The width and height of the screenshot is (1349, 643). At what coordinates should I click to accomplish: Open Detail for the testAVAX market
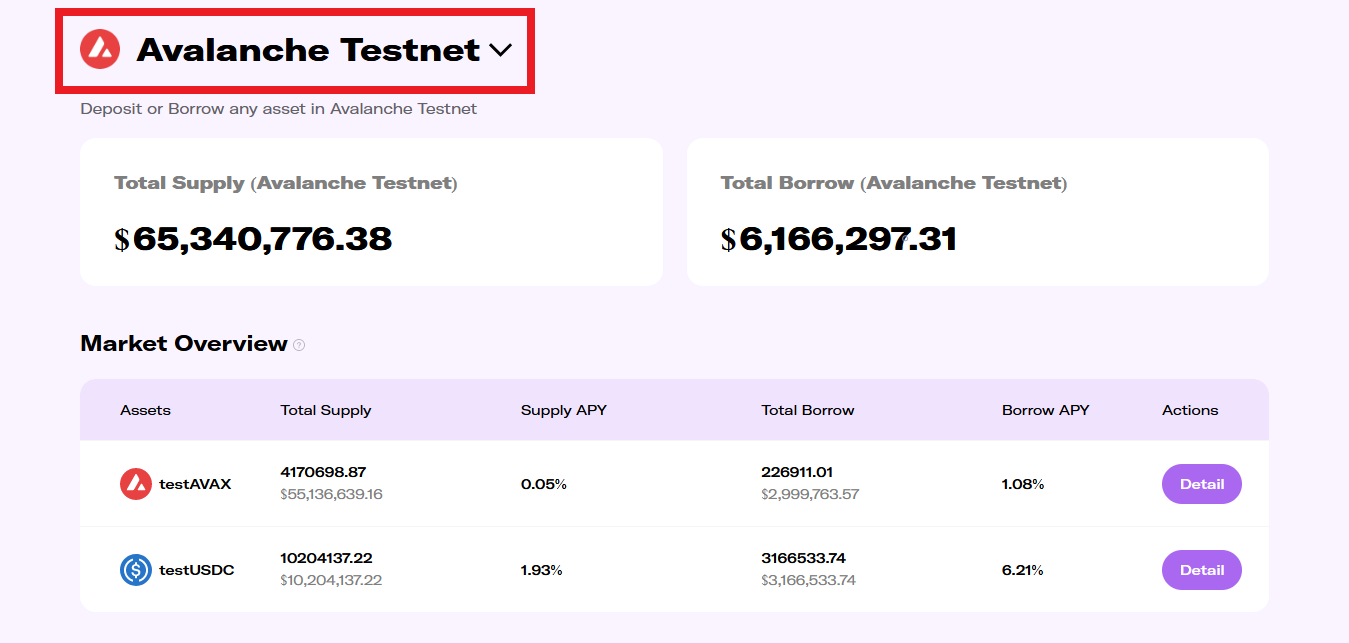coord(1201,484)
